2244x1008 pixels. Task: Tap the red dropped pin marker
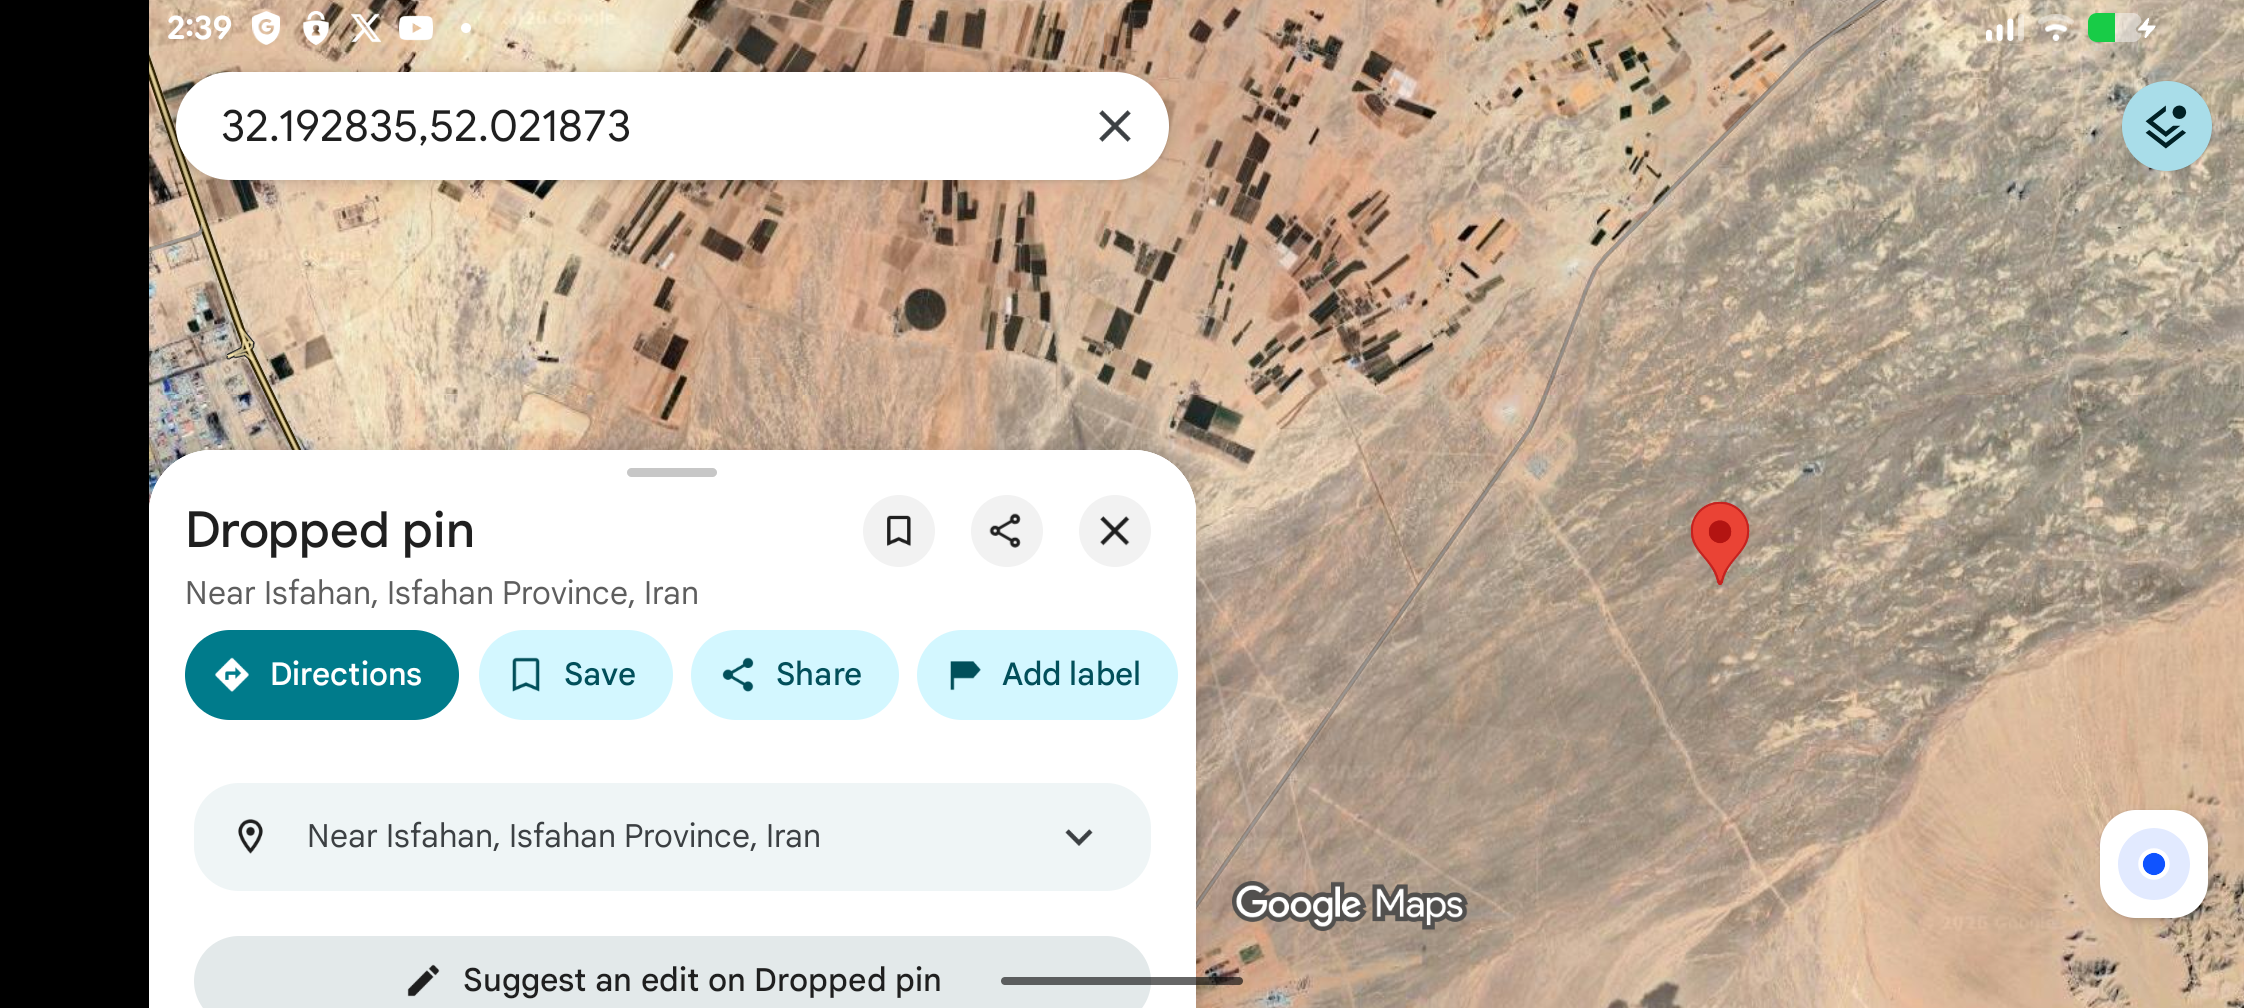(x=1720, y=541)
